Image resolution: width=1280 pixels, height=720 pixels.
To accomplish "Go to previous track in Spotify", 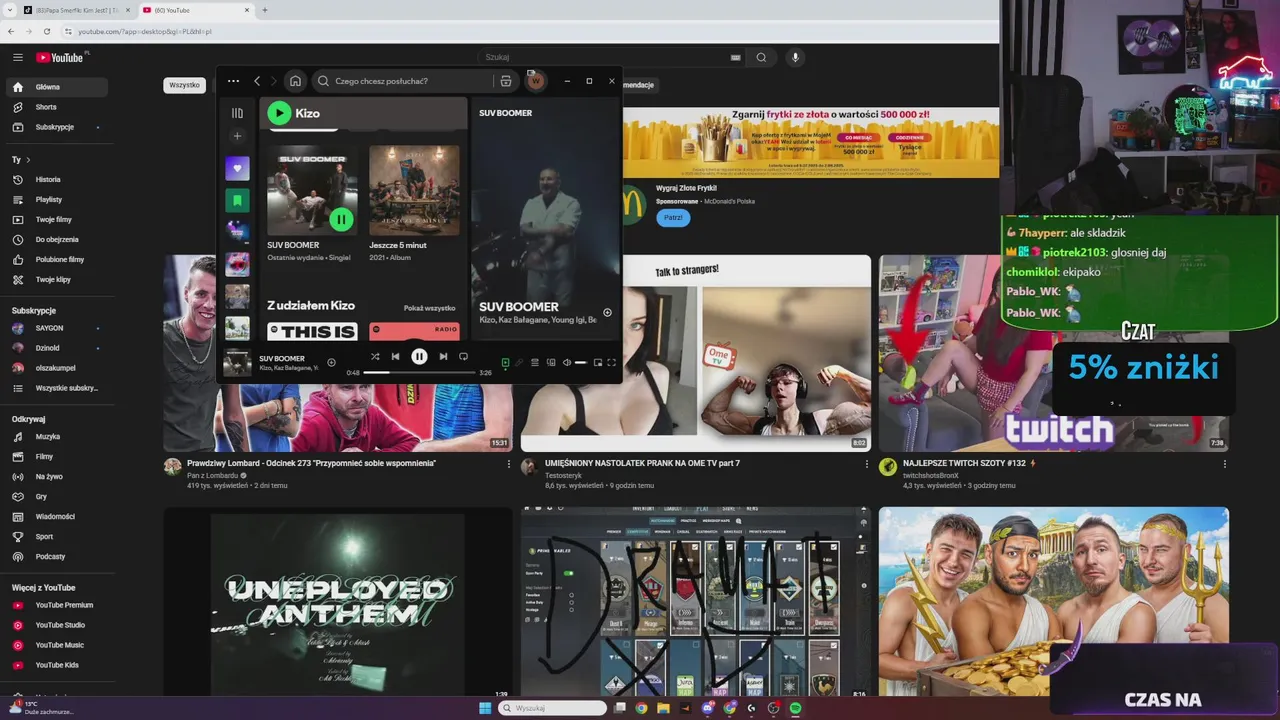I will point(395,356).
